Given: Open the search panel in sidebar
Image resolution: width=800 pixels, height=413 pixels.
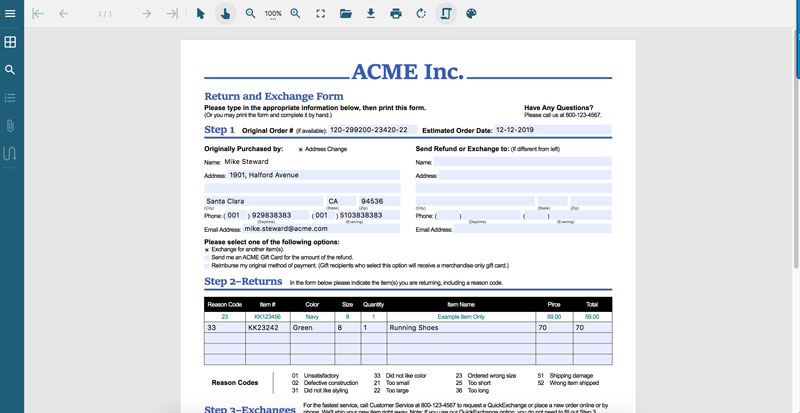Looking at the screenshot, I should (10, 70).
